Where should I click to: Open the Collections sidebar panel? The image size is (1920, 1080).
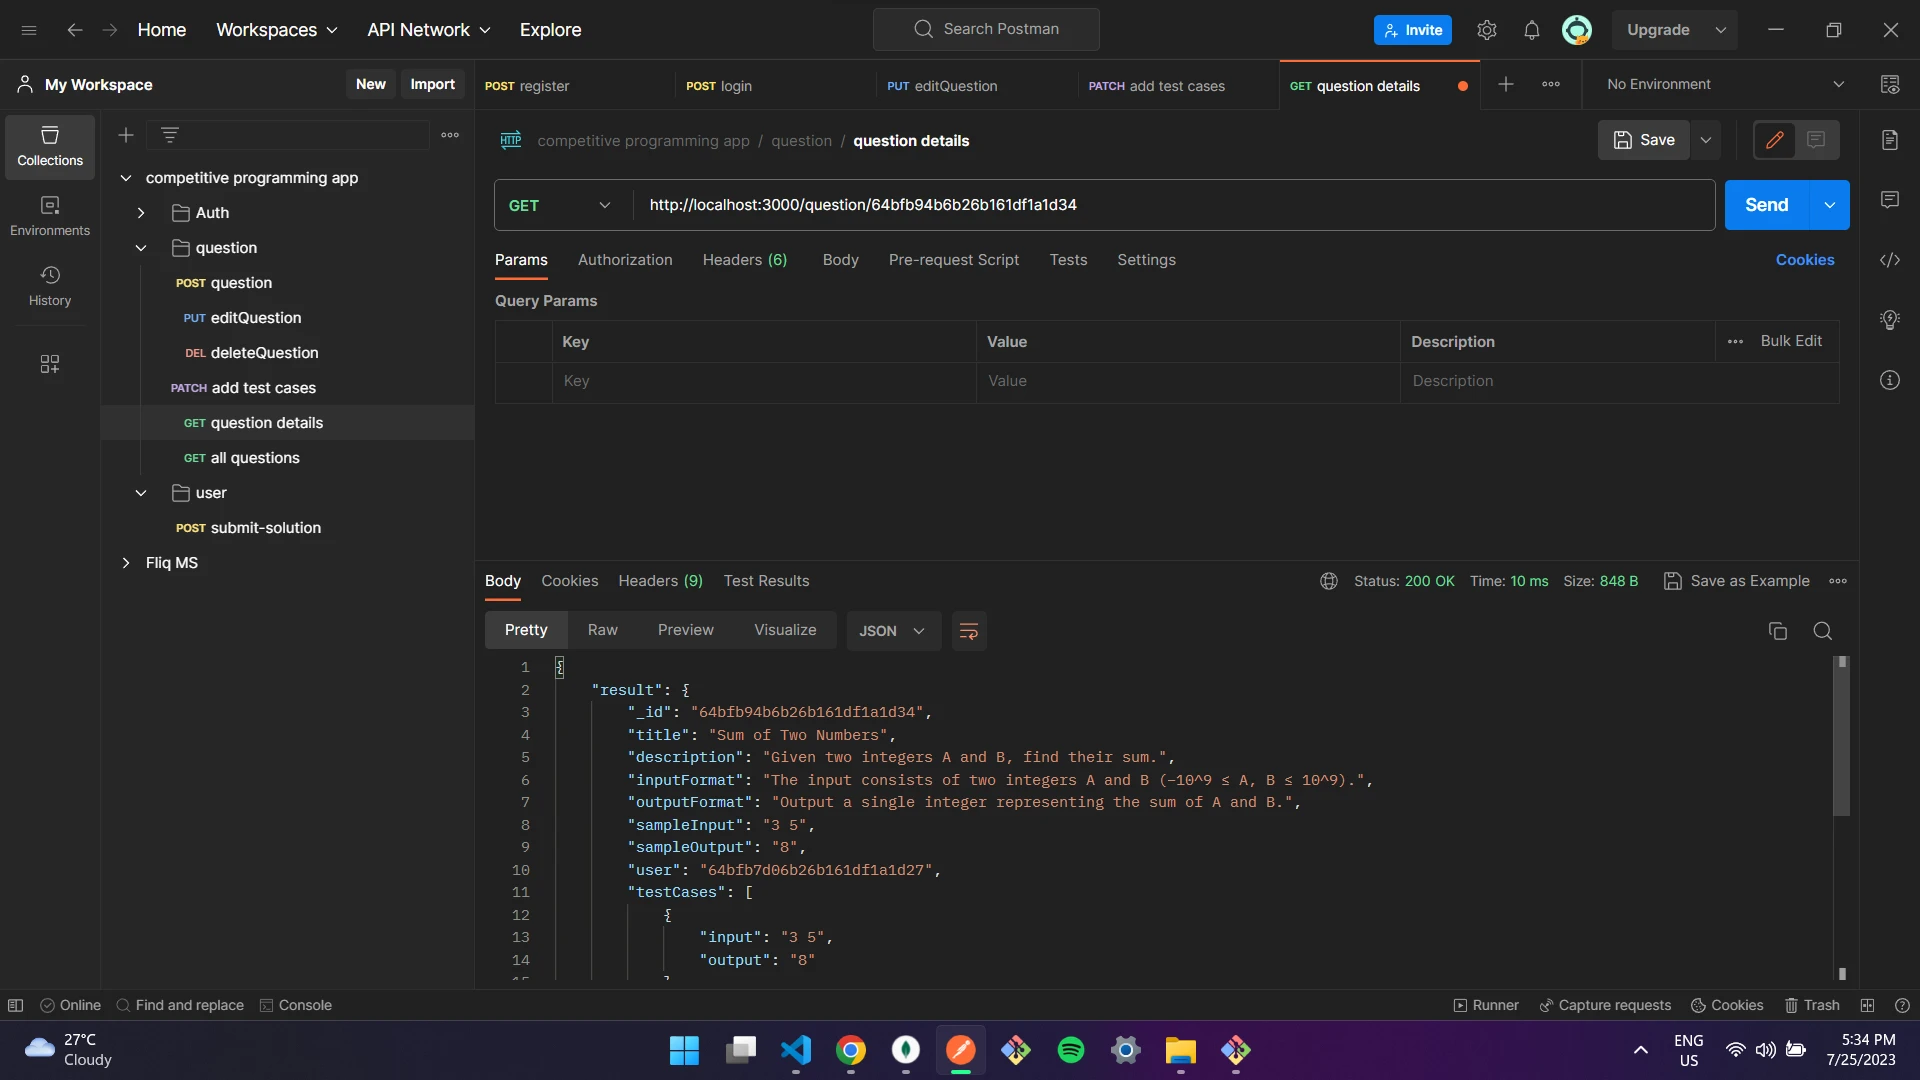[x=50, y=146]
